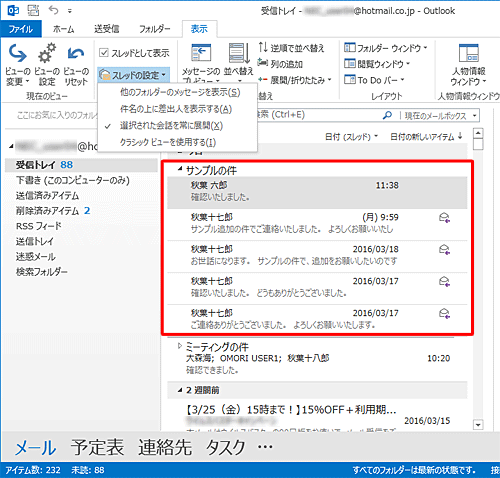
Task: Select 送信トレイ folder
Action: [x=35, y=241]
